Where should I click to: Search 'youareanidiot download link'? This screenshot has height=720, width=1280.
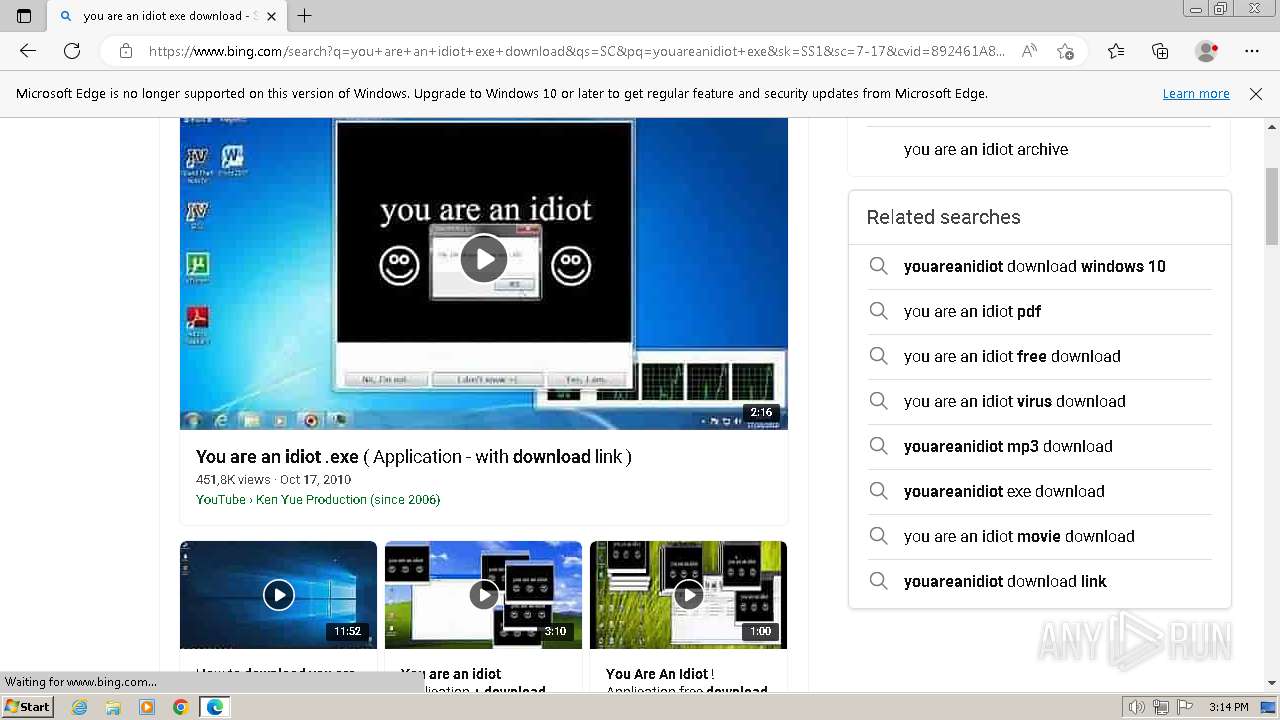[1005, 582]
